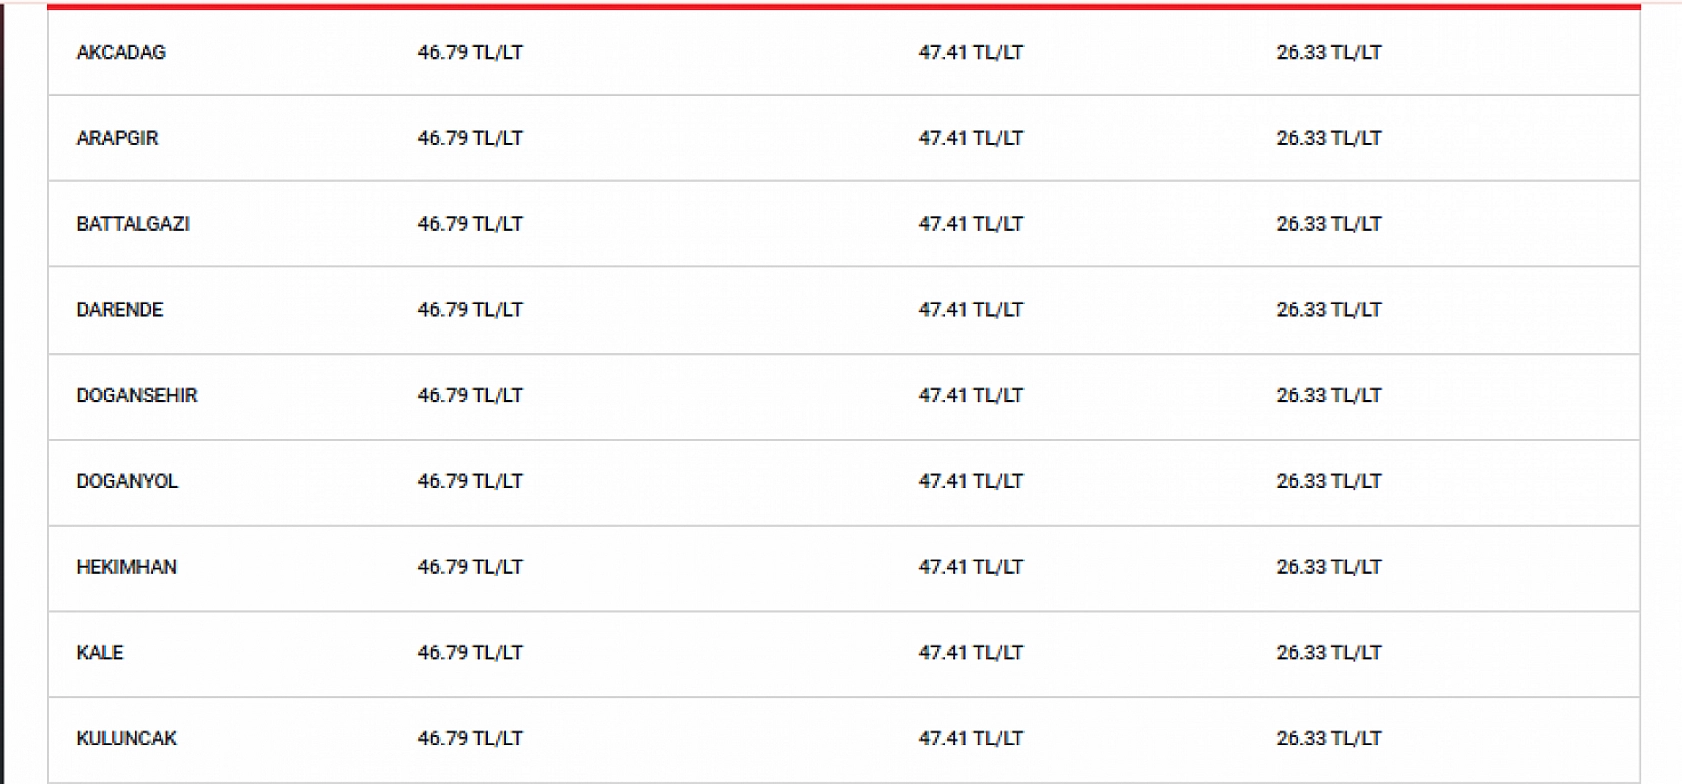The height and width of the screenshot is (784, 1682).
Task: Click the 26.33 TL/LT price for BATTALGAZI
Action: coord(1329,224)
